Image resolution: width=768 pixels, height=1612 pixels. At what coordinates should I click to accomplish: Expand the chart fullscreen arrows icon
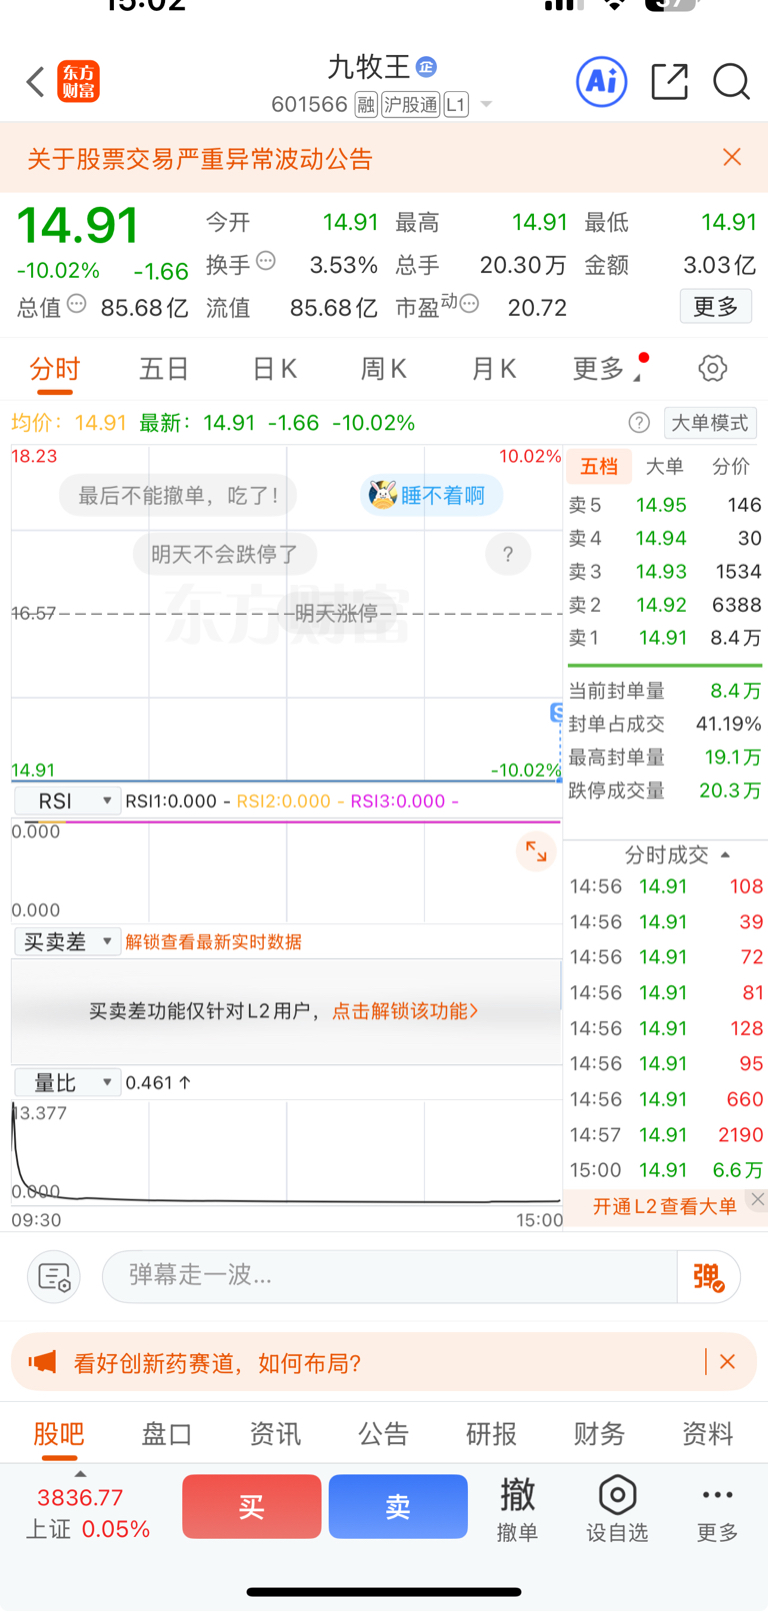536,851
